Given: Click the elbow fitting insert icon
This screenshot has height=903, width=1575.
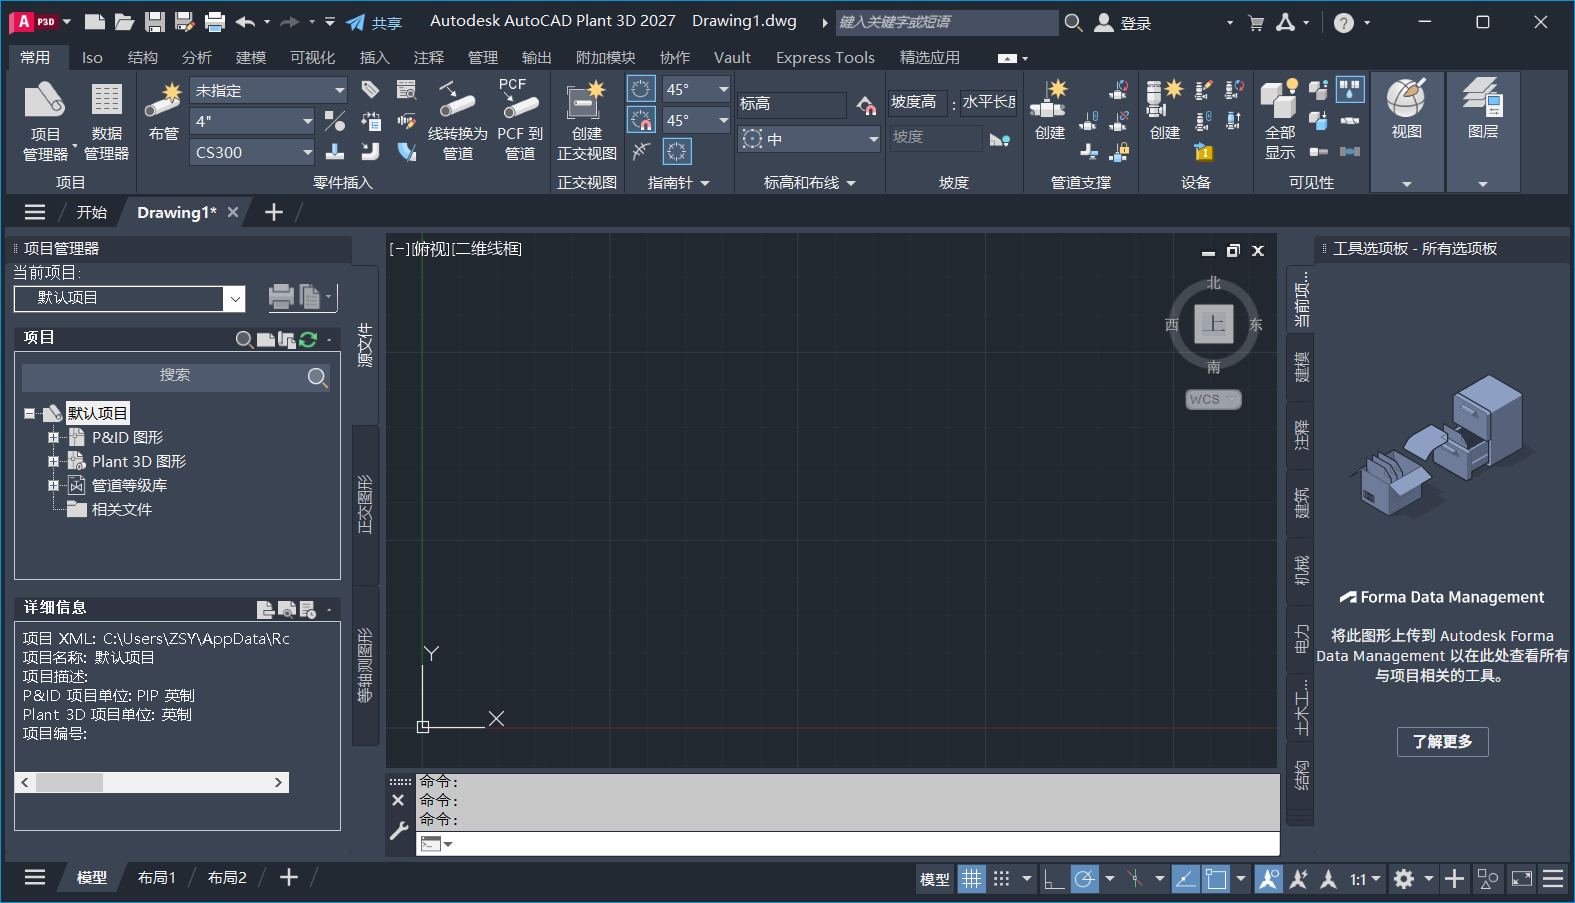Looking at the screenshot, I should [370, 152].
